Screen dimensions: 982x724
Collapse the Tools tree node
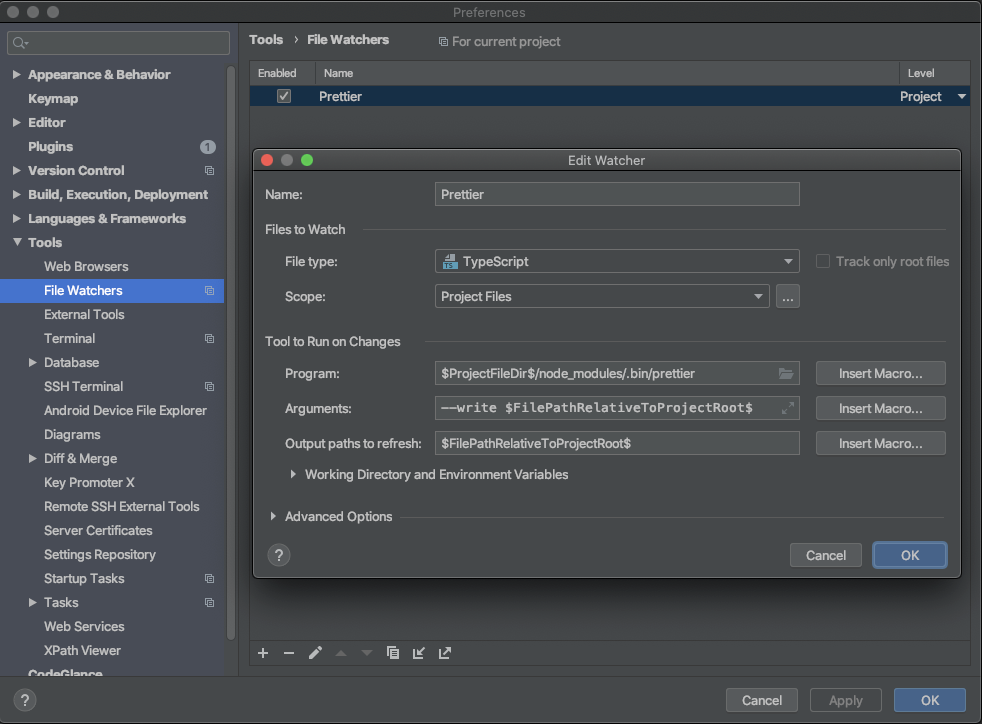pos(17,242)
